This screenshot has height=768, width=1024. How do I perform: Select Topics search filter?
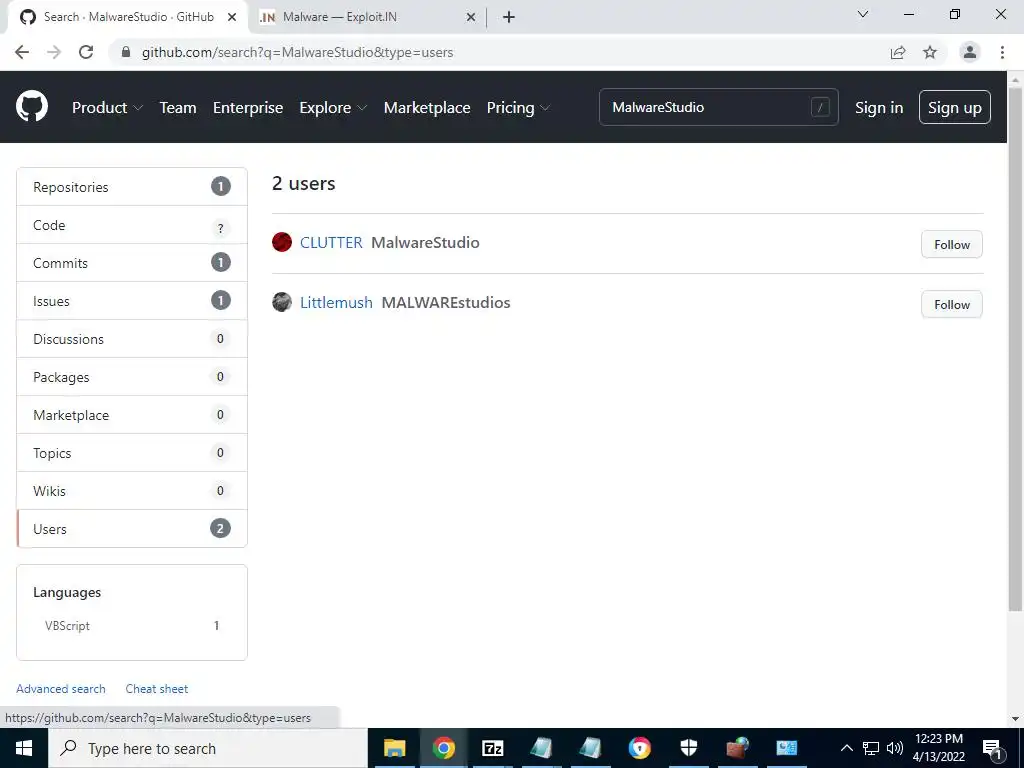[132, 453]
